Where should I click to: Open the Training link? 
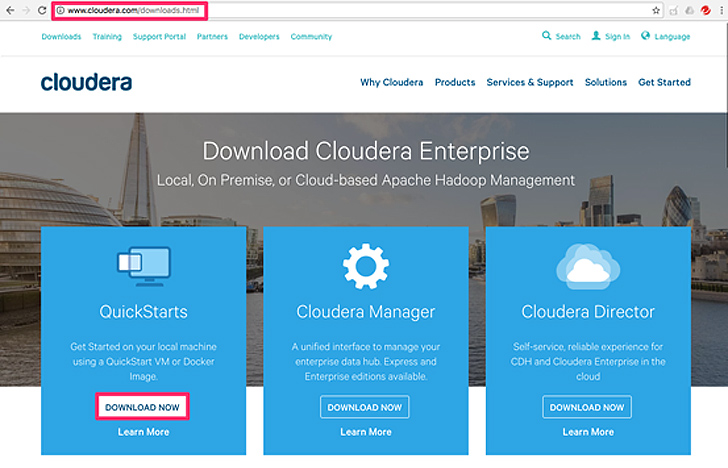click(x=107, y=36)
